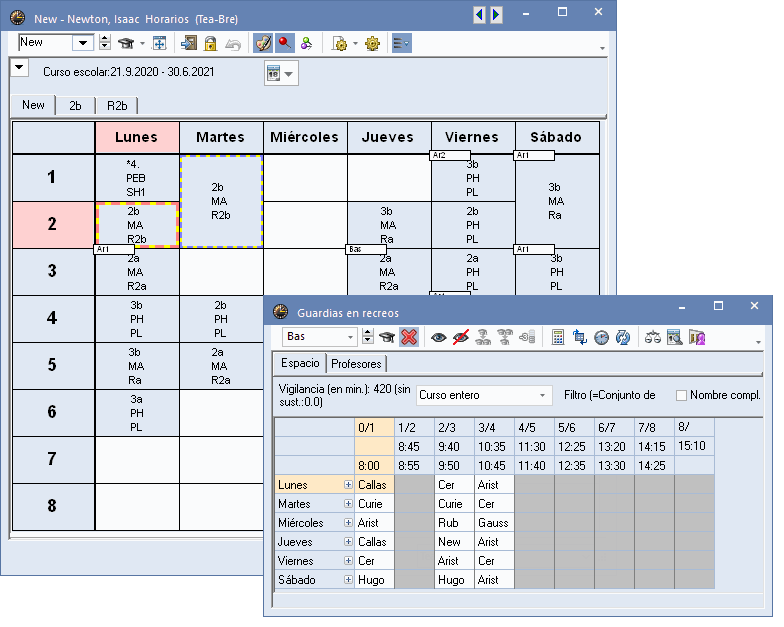Open the New teacher dropdown in Horarios
This screenshot has width=784, height=627.
(83, 43)
